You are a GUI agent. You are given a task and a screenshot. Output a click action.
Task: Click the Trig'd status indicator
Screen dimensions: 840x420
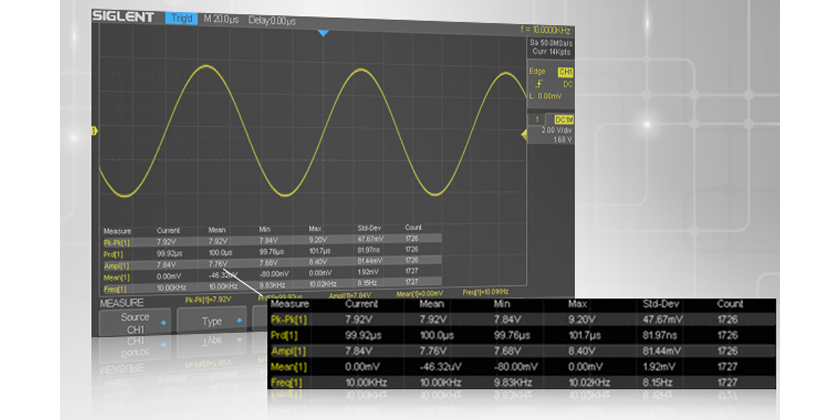click(181, 18)
